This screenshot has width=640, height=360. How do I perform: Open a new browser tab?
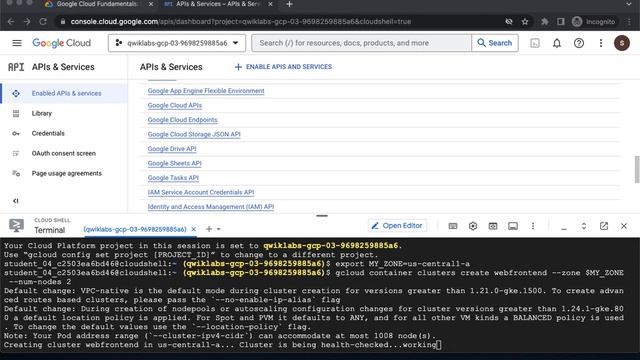point(289,4)
